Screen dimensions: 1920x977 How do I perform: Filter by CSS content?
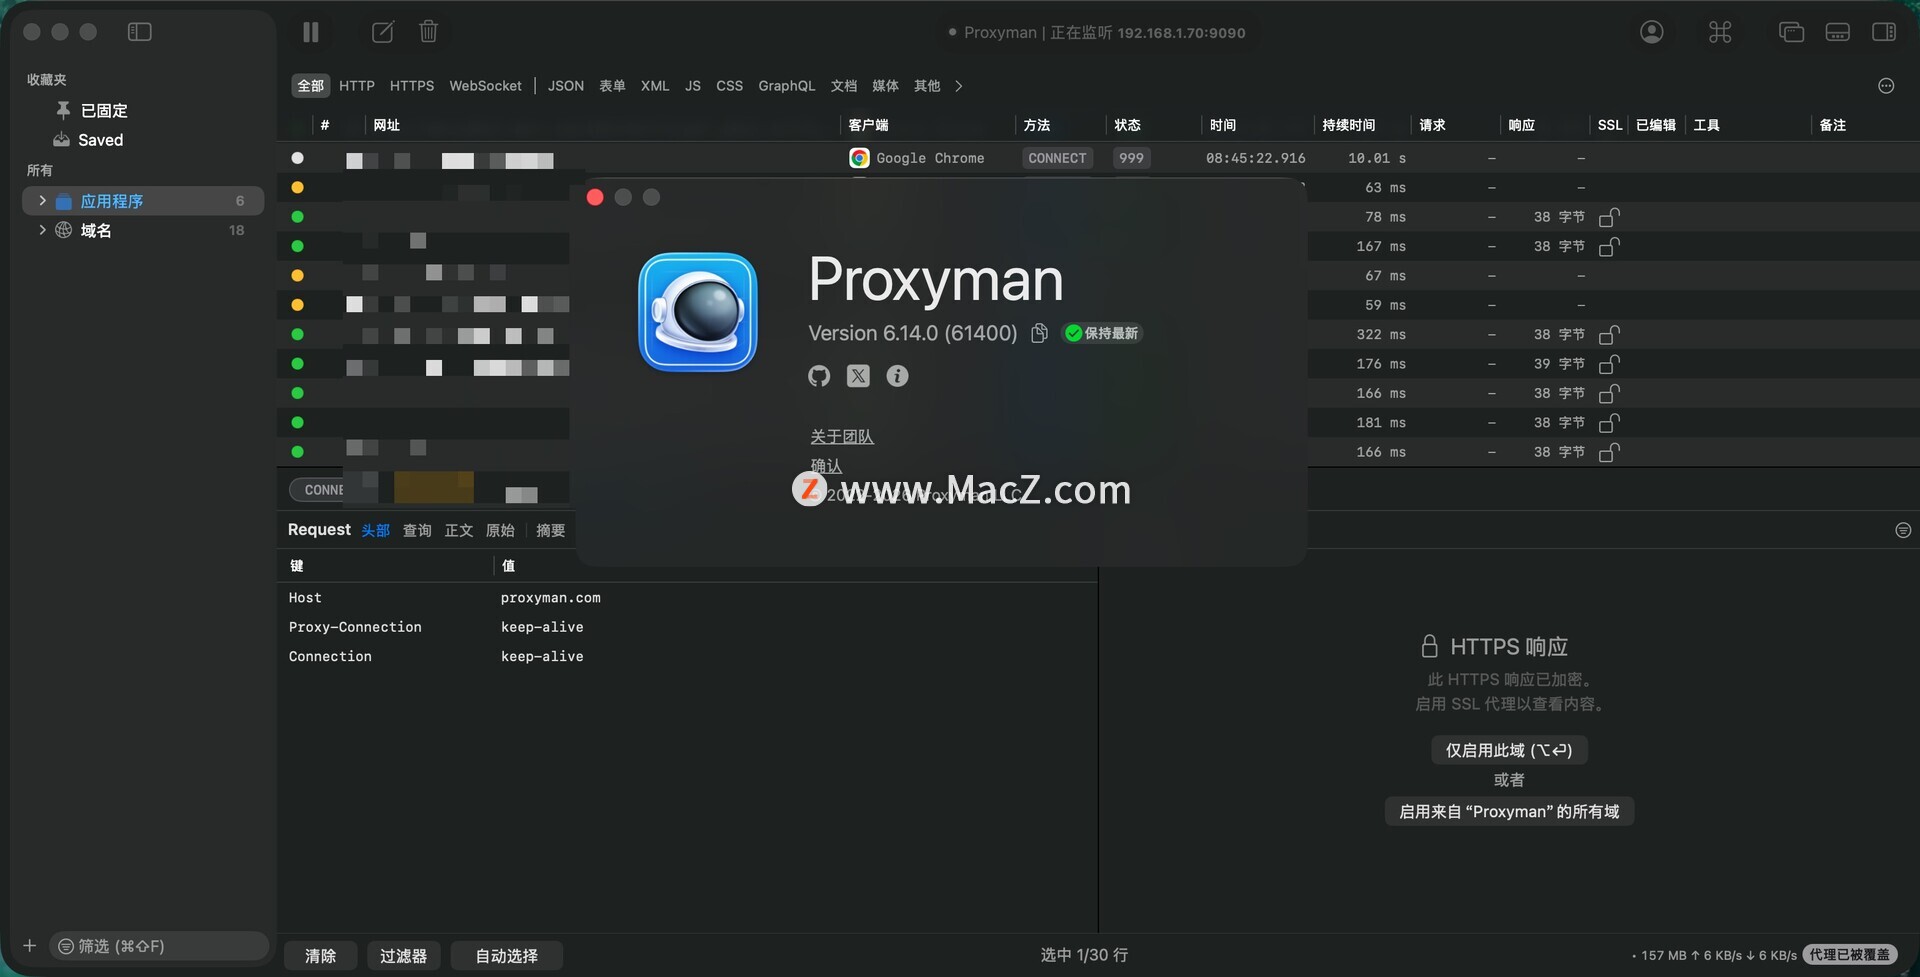[729, 86]
